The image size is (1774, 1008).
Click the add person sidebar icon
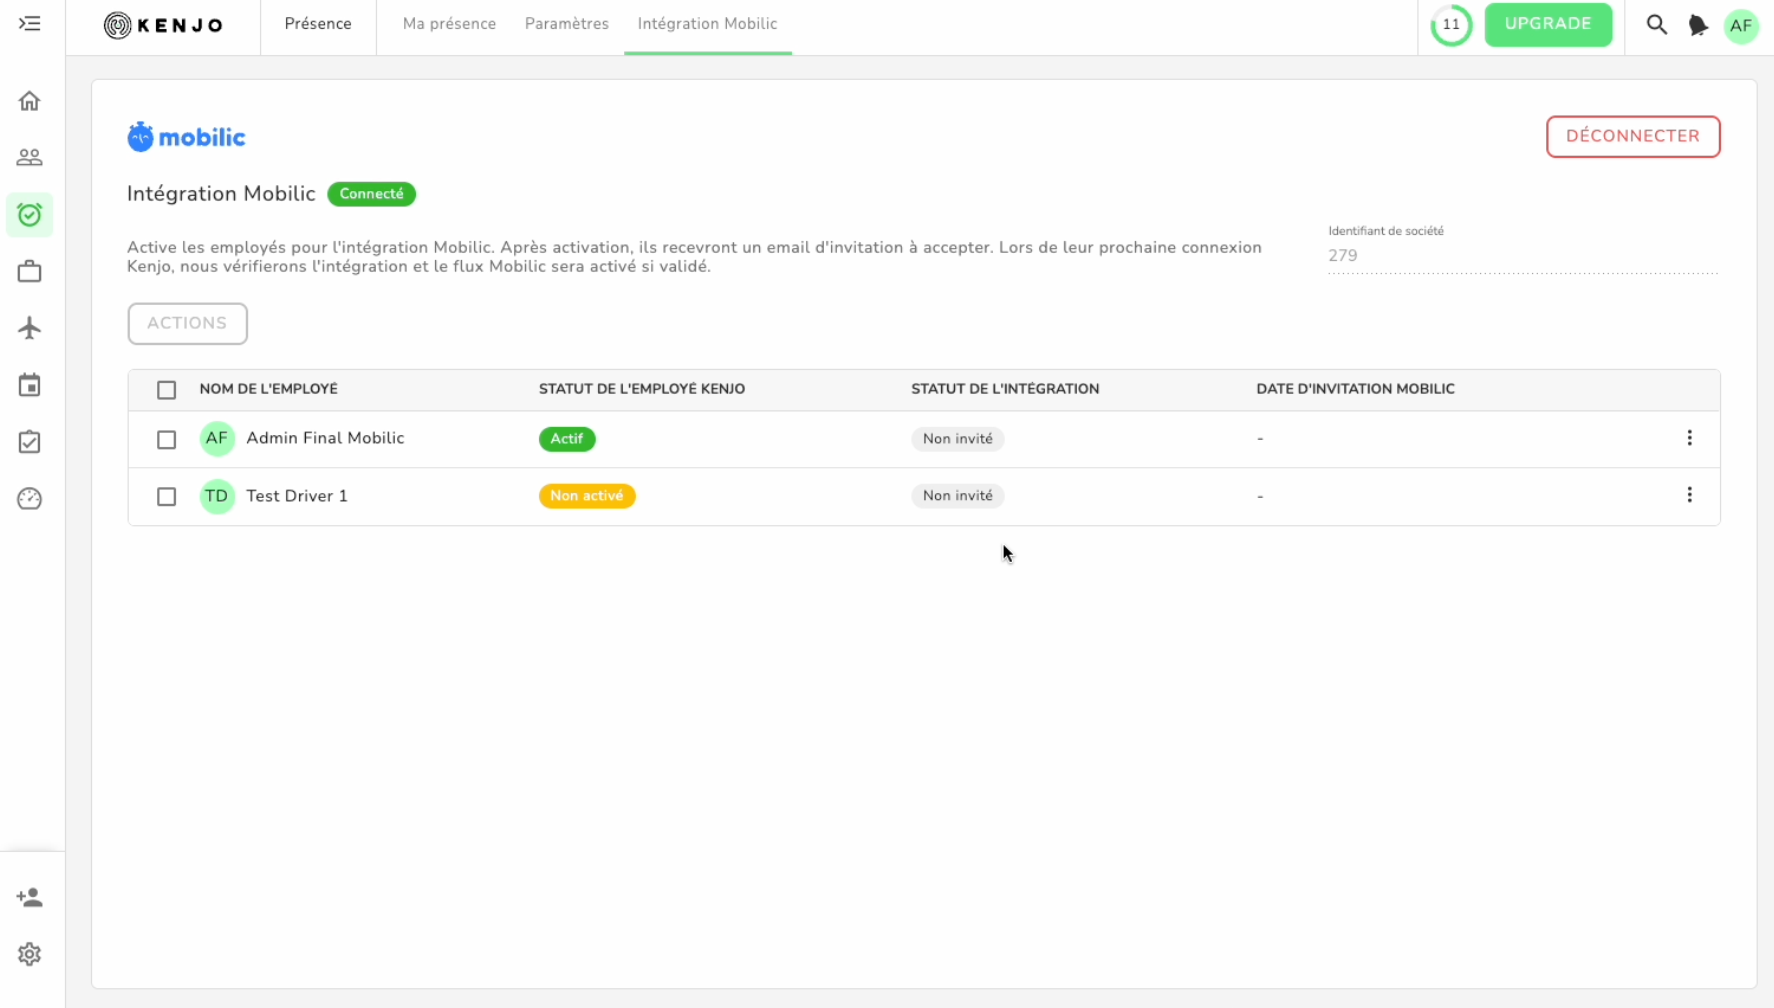coord(30,898)
